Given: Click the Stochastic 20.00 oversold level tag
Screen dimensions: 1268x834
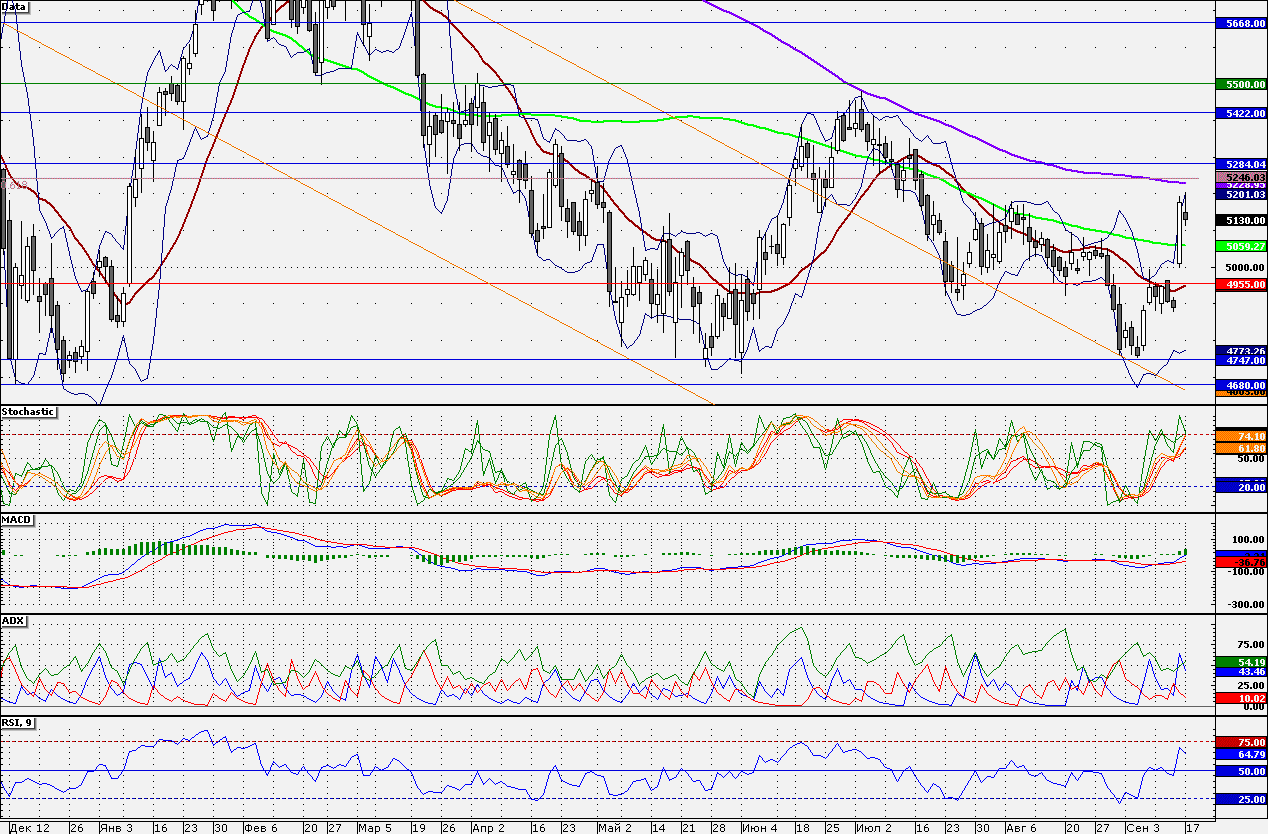Looking at the screenshot, I should tap(1240, 486).
